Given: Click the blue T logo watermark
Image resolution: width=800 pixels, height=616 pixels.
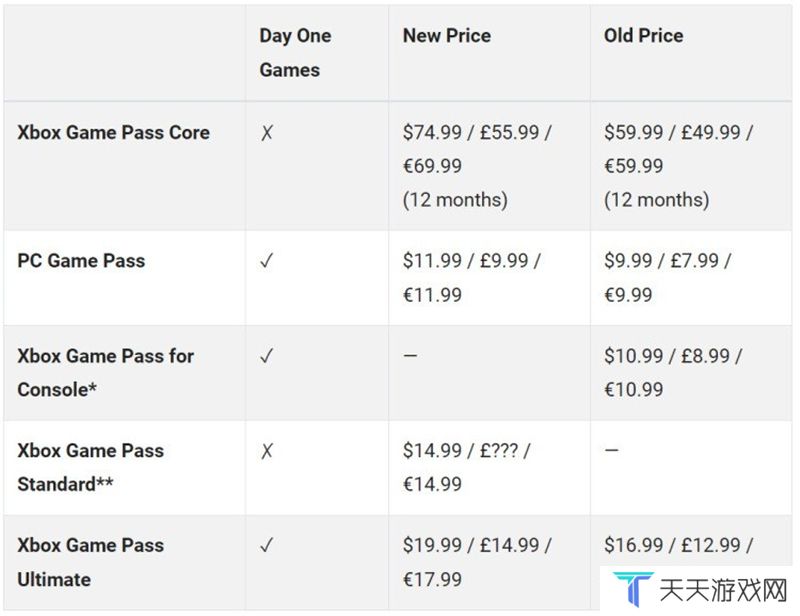Looking at the screenshot, I should point(633,589).
